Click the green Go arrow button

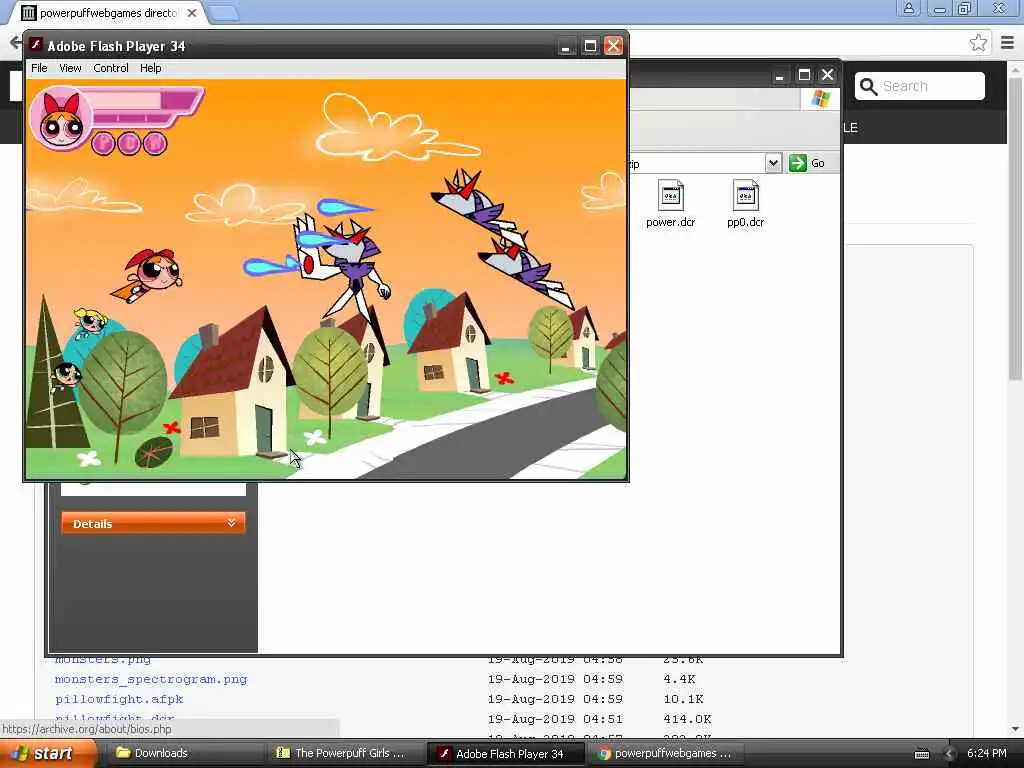797,163
